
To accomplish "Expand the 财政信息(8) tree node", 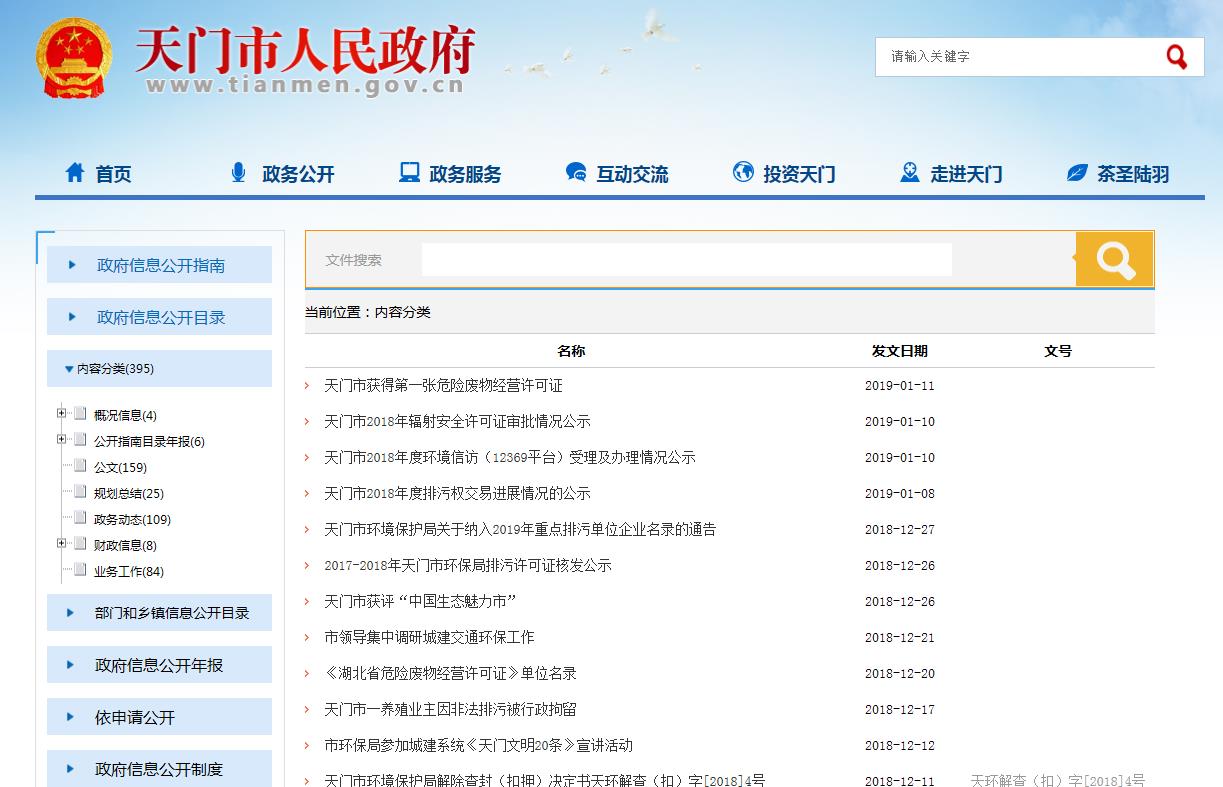I will click(62, 544).
